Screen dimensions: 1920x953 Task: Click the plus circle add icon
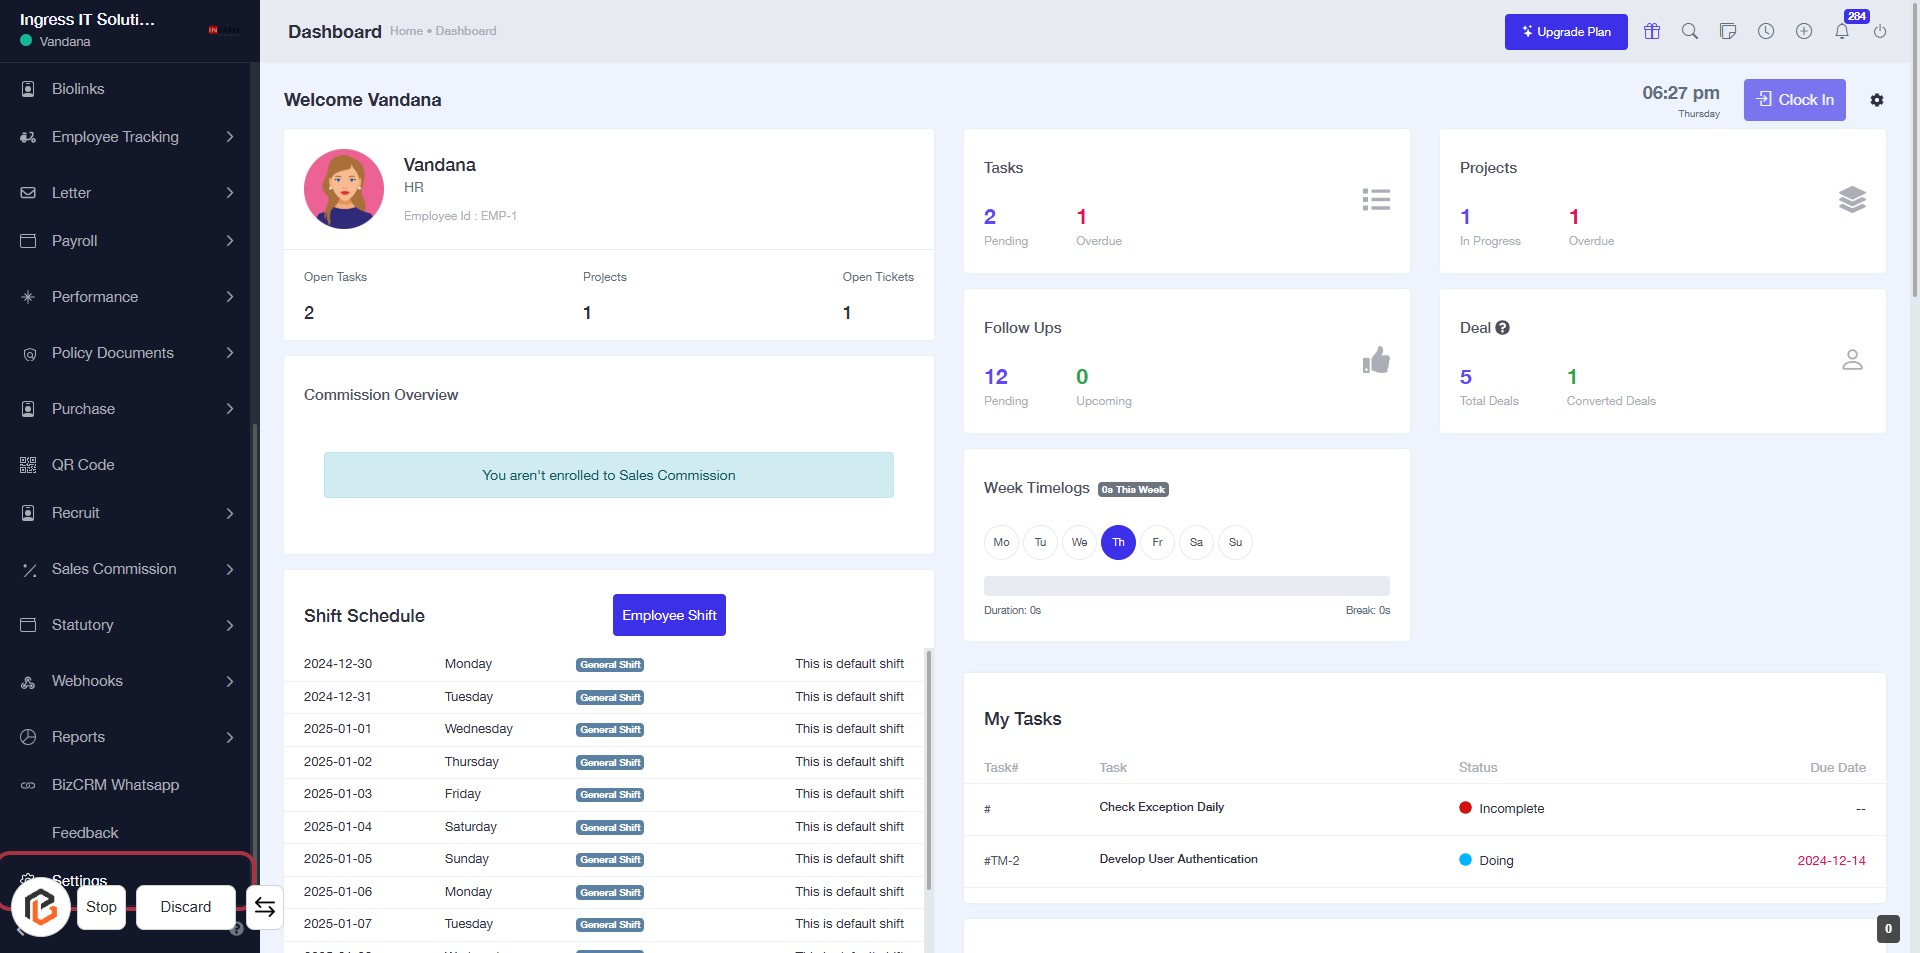(x=1804, y=31)
